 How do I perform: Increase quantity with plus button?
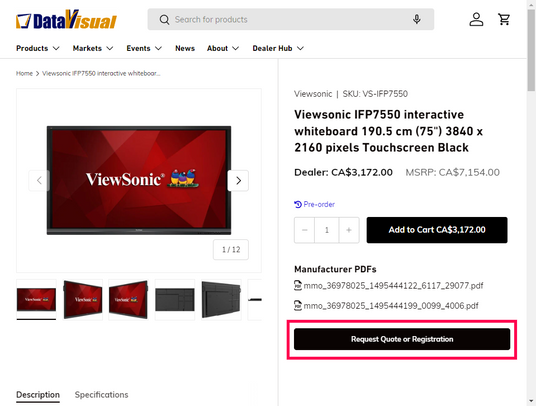tap(349, 230)
